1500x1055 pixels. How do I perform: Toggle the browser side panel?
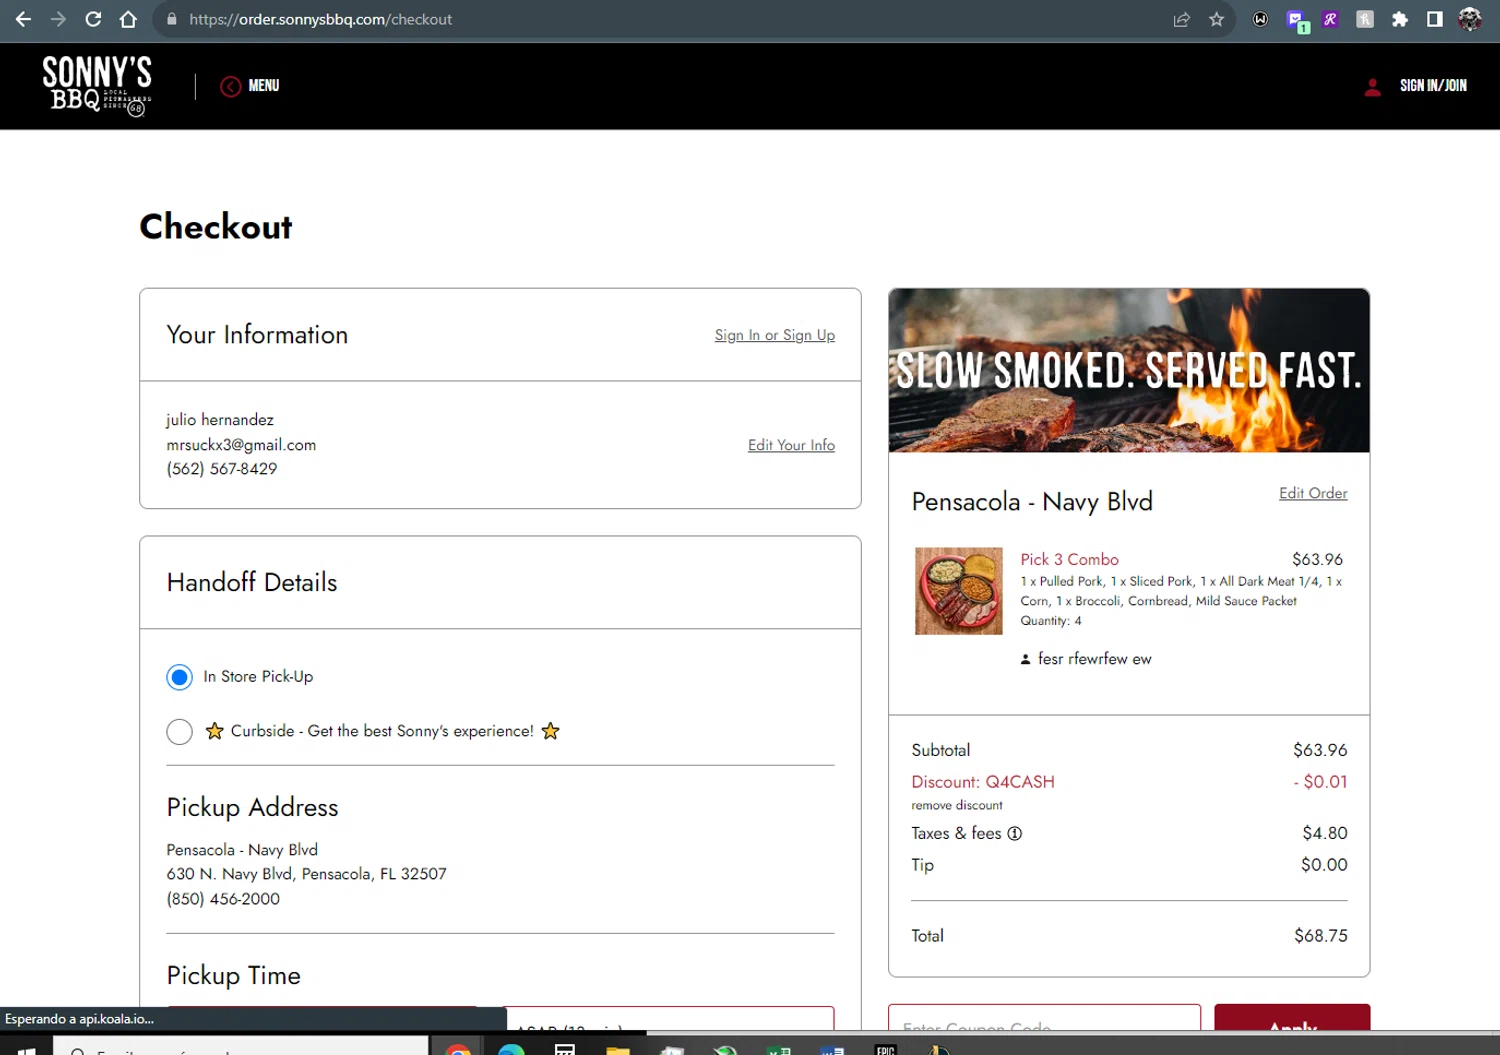1435,19
